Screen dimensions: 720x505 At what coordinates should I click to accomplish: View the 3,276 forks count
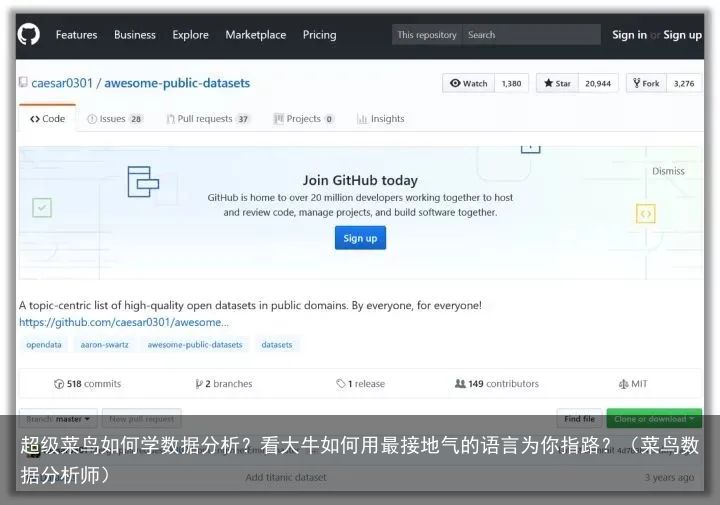click(684, 83)
